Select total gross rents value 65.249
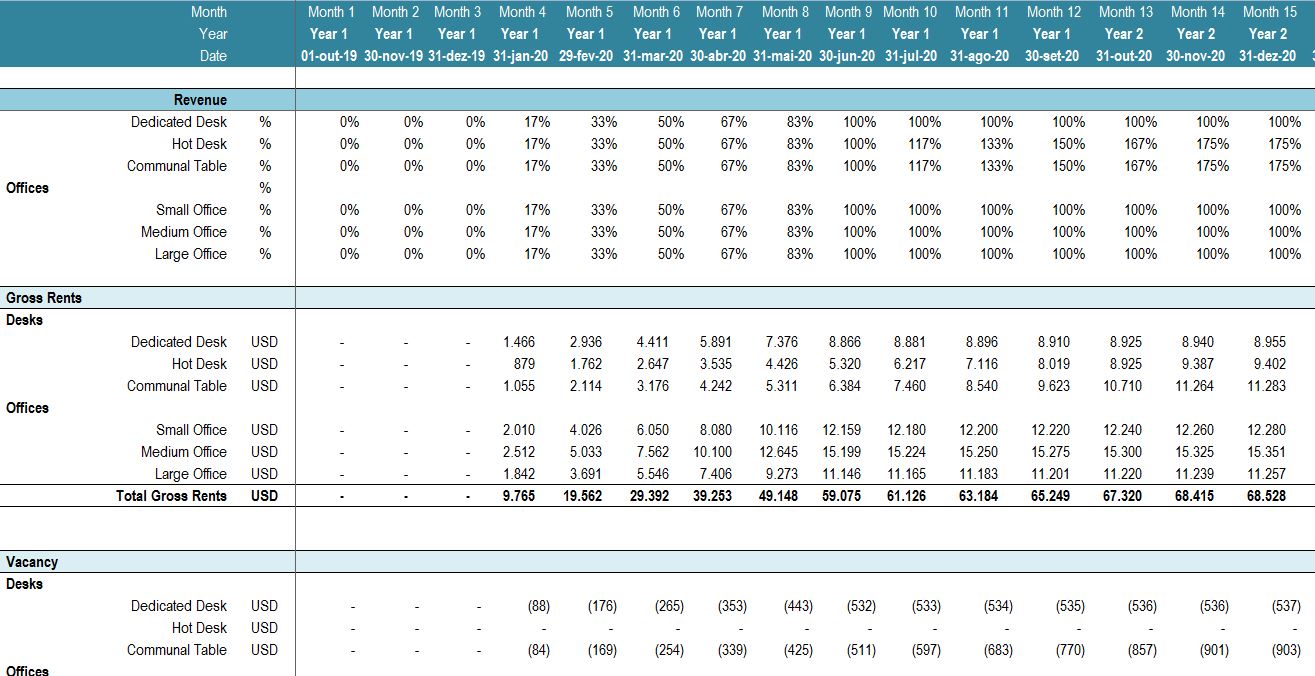The height and width of the screenshot is (676, 1315). pyautogui.click(x=1052, y=496)
